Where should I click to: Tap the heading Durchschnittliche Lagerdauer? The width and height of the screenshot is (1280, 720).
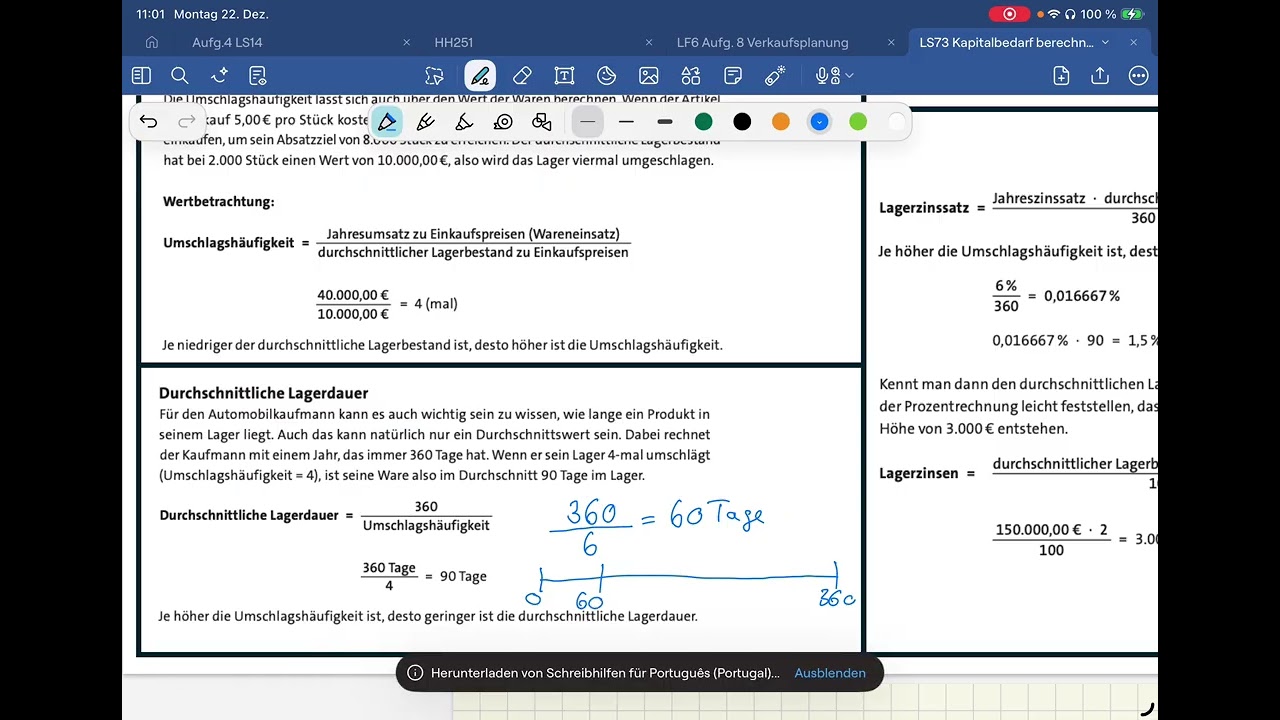coord(263,393)
